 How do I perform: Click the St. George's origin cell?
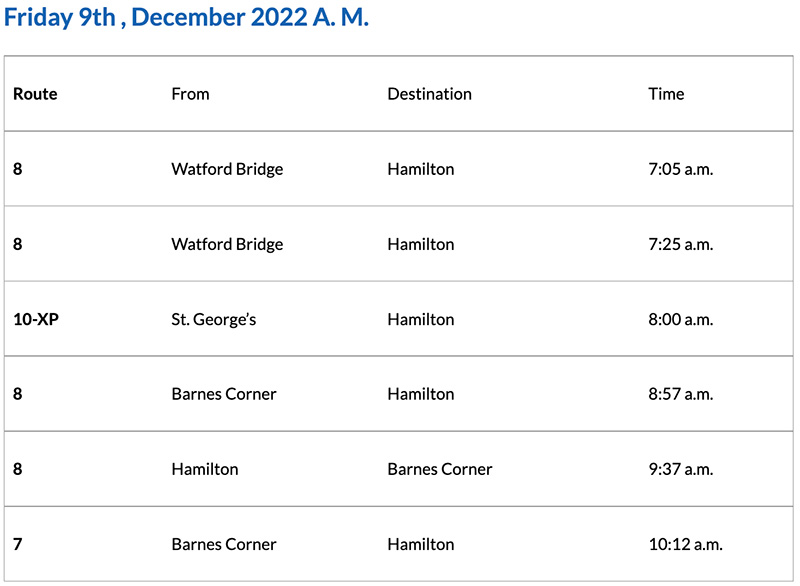pyautogui.click(x=212, y=319)
